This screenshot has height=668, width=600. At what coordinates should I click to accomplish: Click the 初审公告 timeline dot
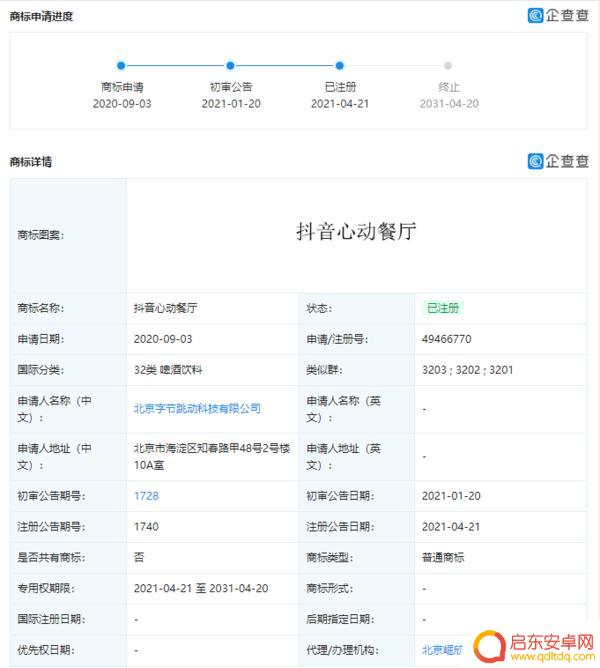point(230,66)
